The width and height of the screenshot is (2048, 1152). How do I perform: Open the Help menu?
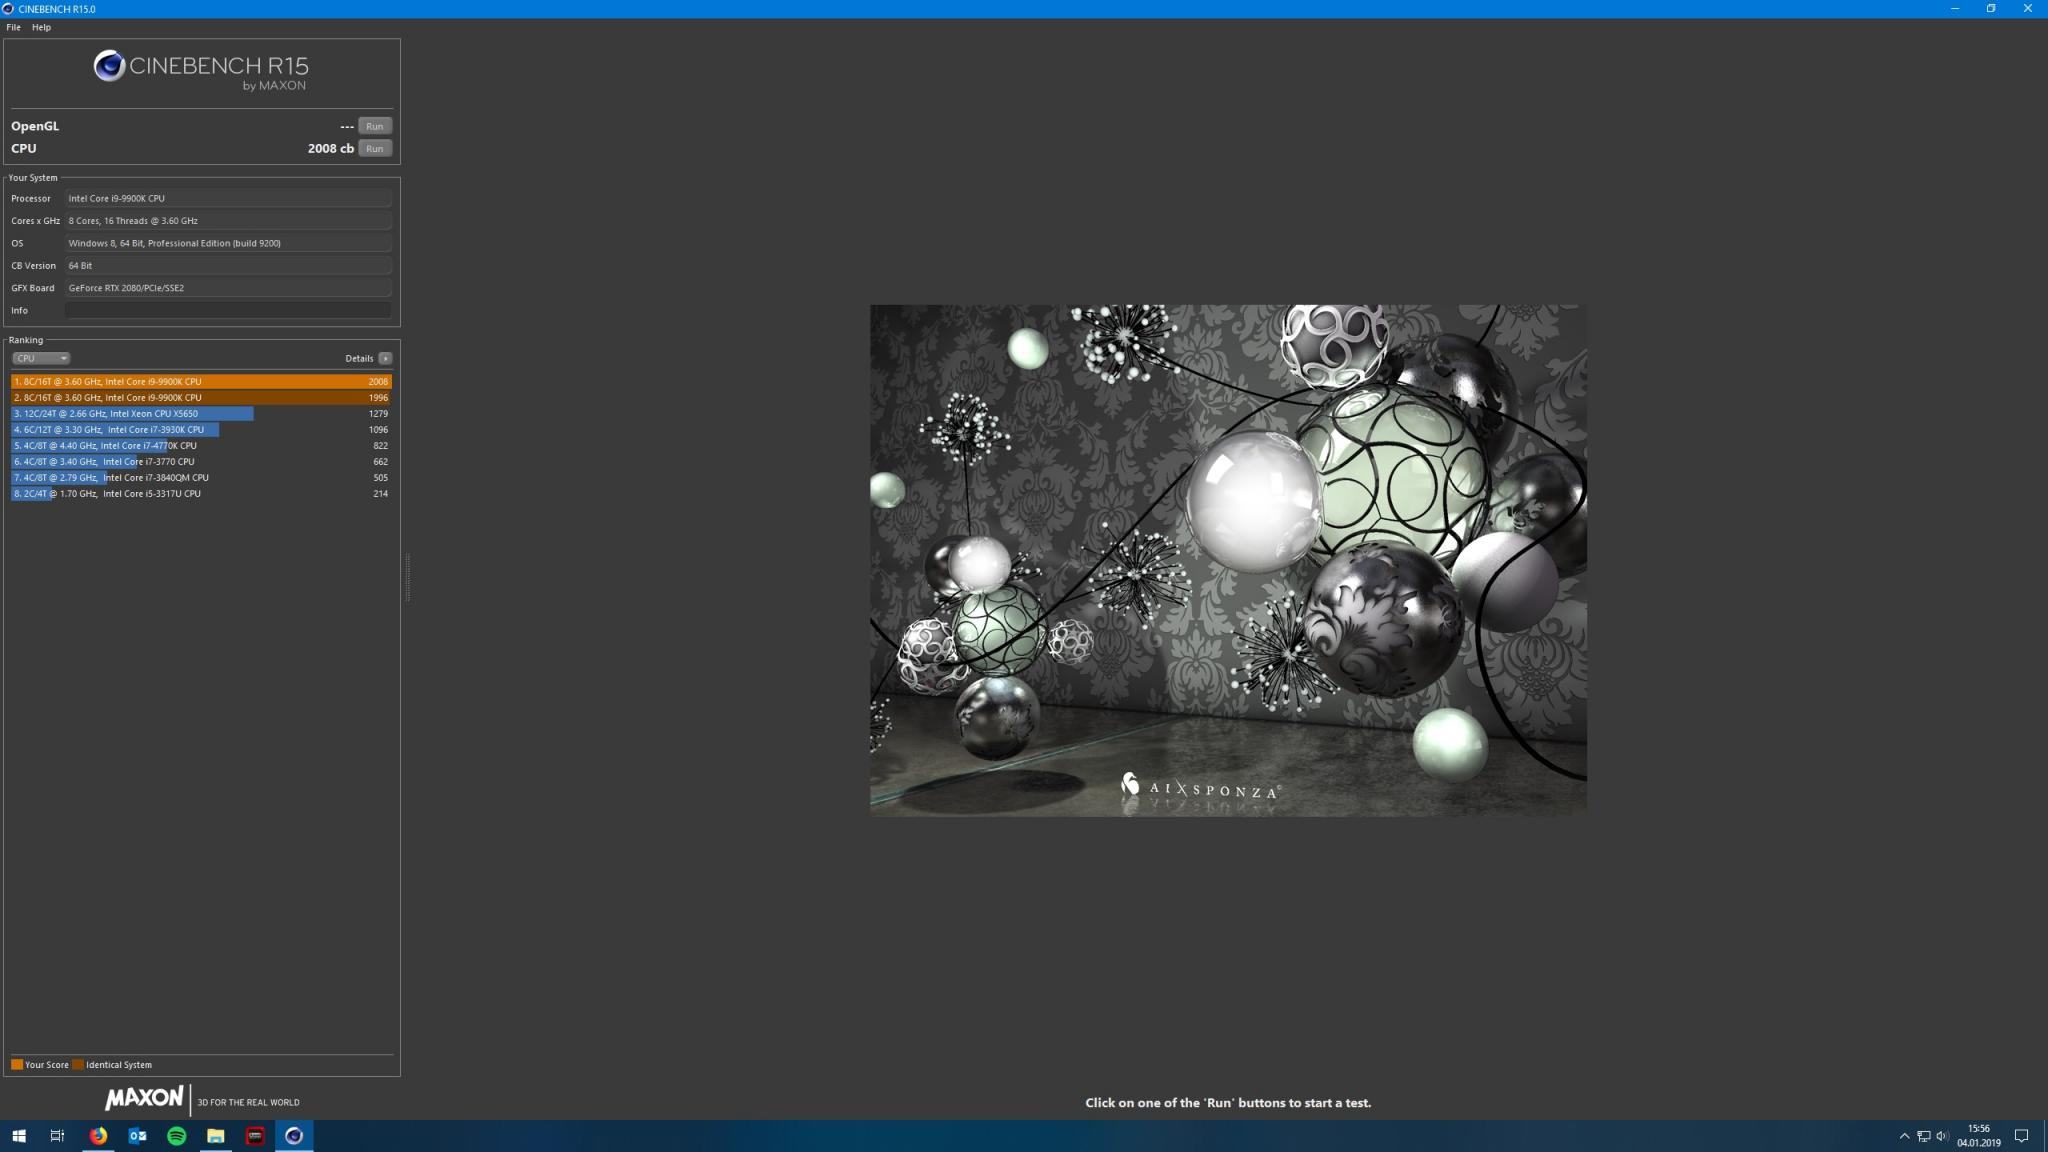pyautogui.click(x=41, y=27)
